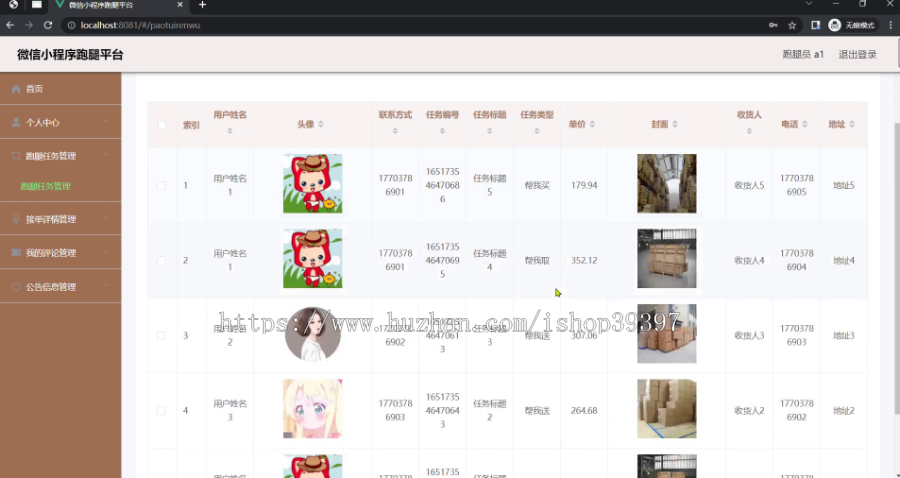Open the 我的评论管理 sidebar menu

click(x=60, y=252)
